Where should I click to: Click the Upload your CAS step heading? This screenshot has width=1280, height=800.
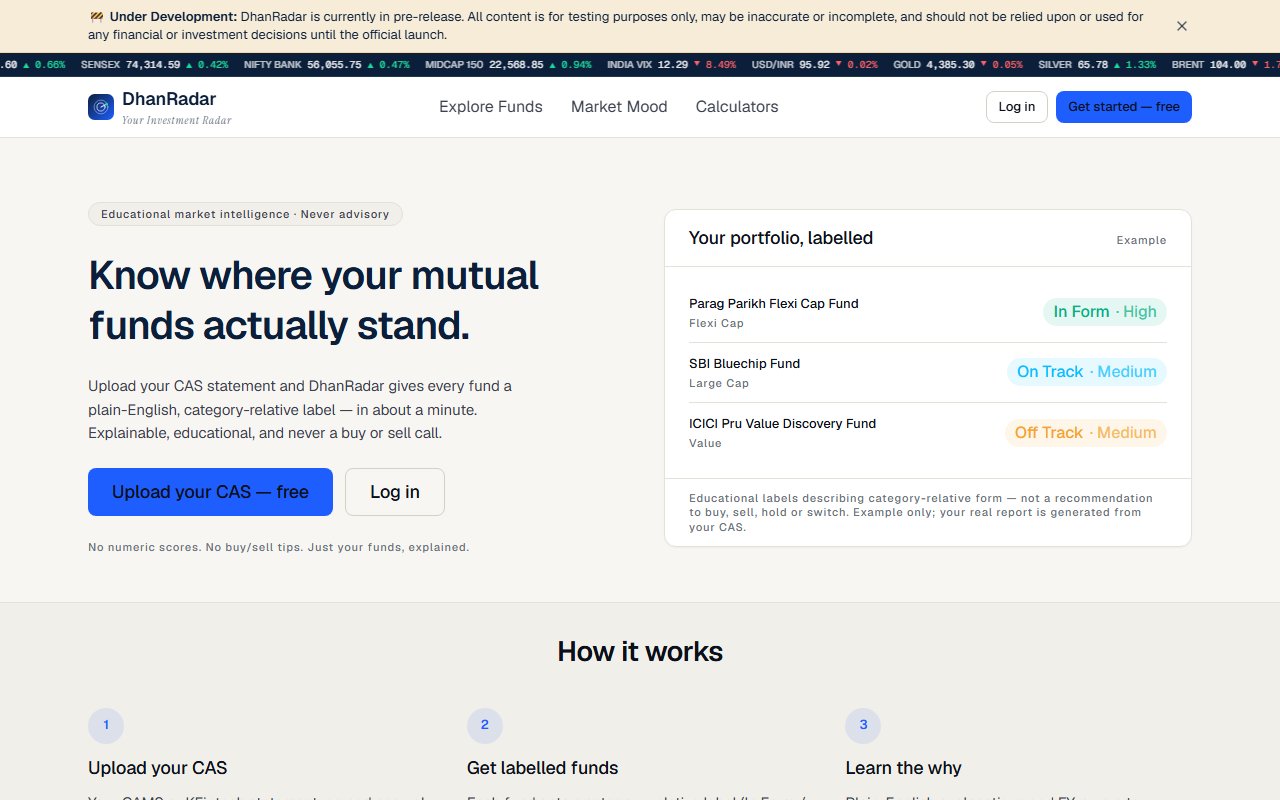(x=158, y=768)
